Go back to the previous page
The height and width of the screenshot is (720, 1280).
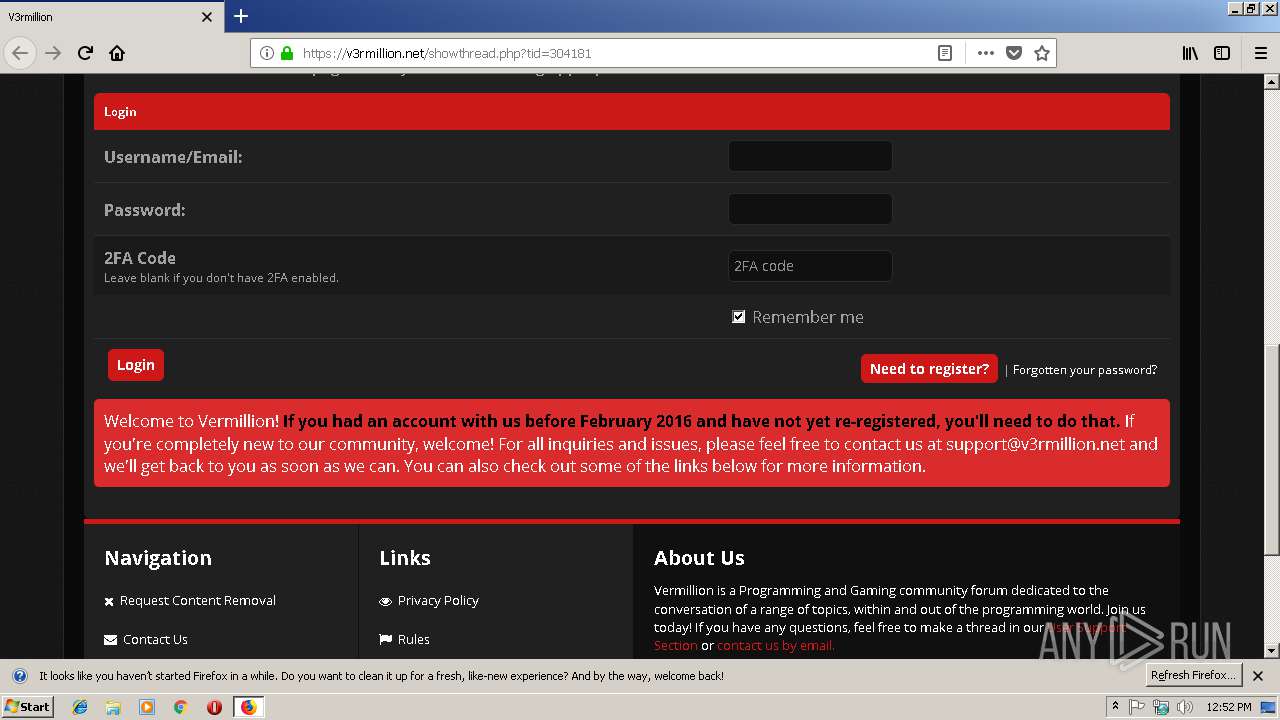click(x=20, y=53)
